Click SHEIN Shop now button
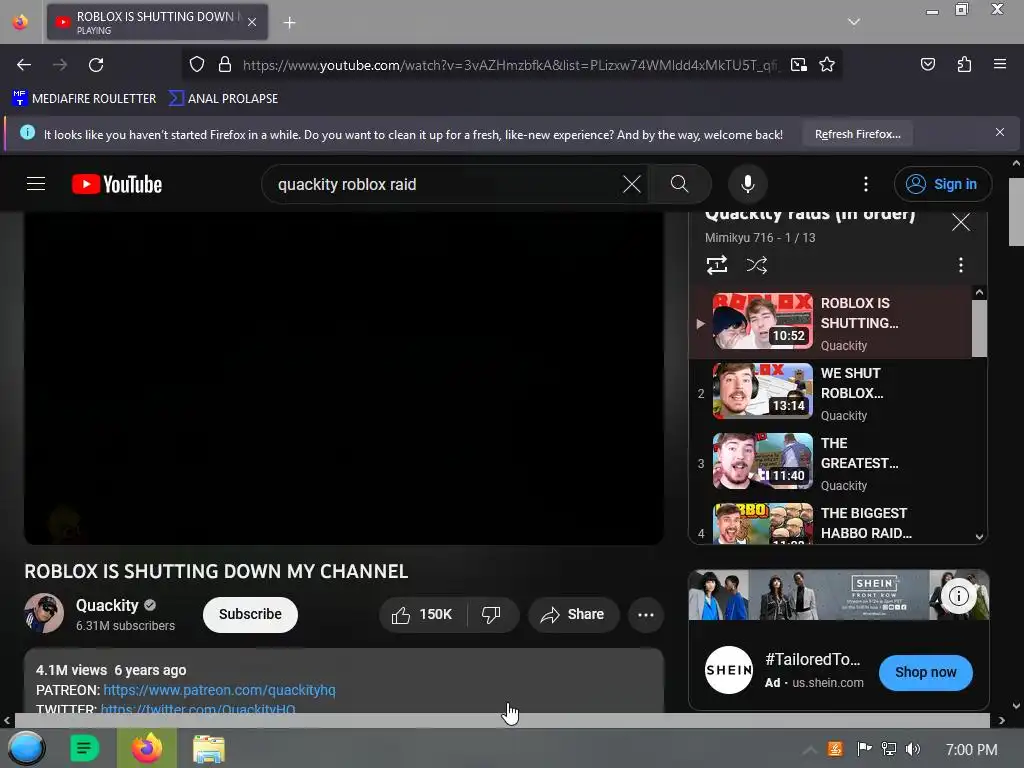The width and height of the screenshot is (1024, 768). click(x=925, y=672)
